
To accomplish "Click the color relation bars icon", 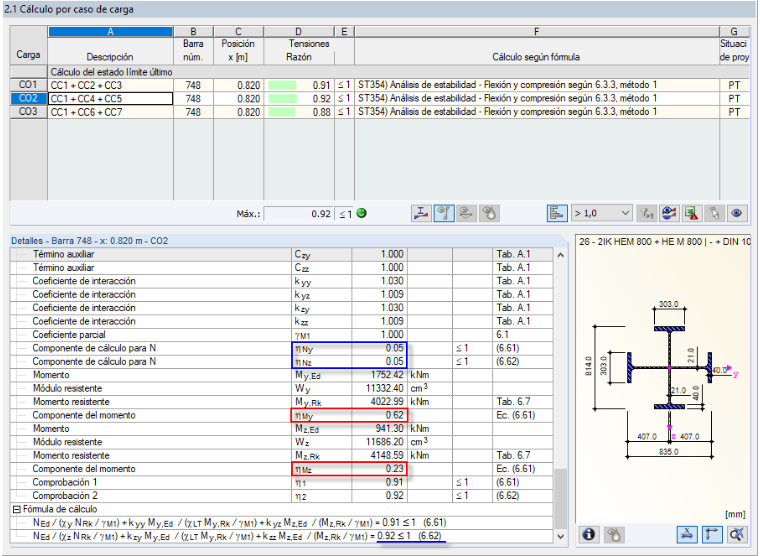I will (557, 213).
